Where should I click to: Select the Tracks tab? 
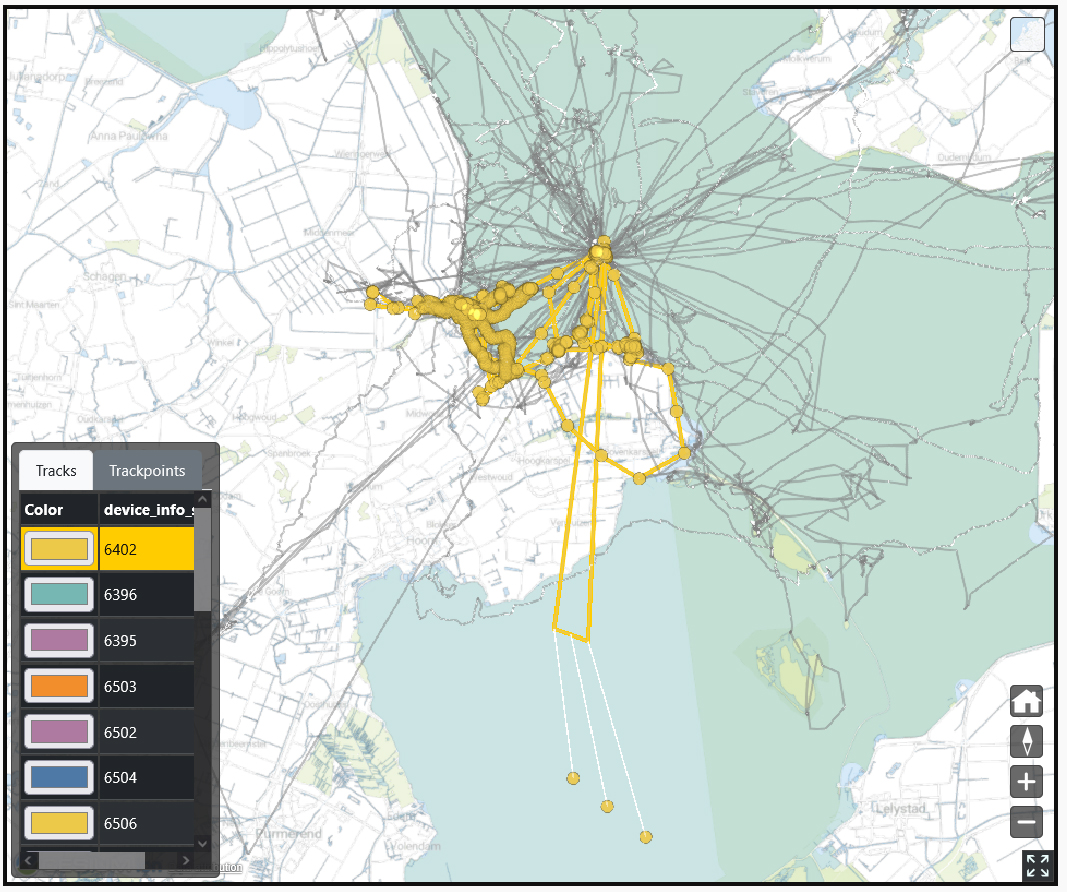(x=56, y=470)
